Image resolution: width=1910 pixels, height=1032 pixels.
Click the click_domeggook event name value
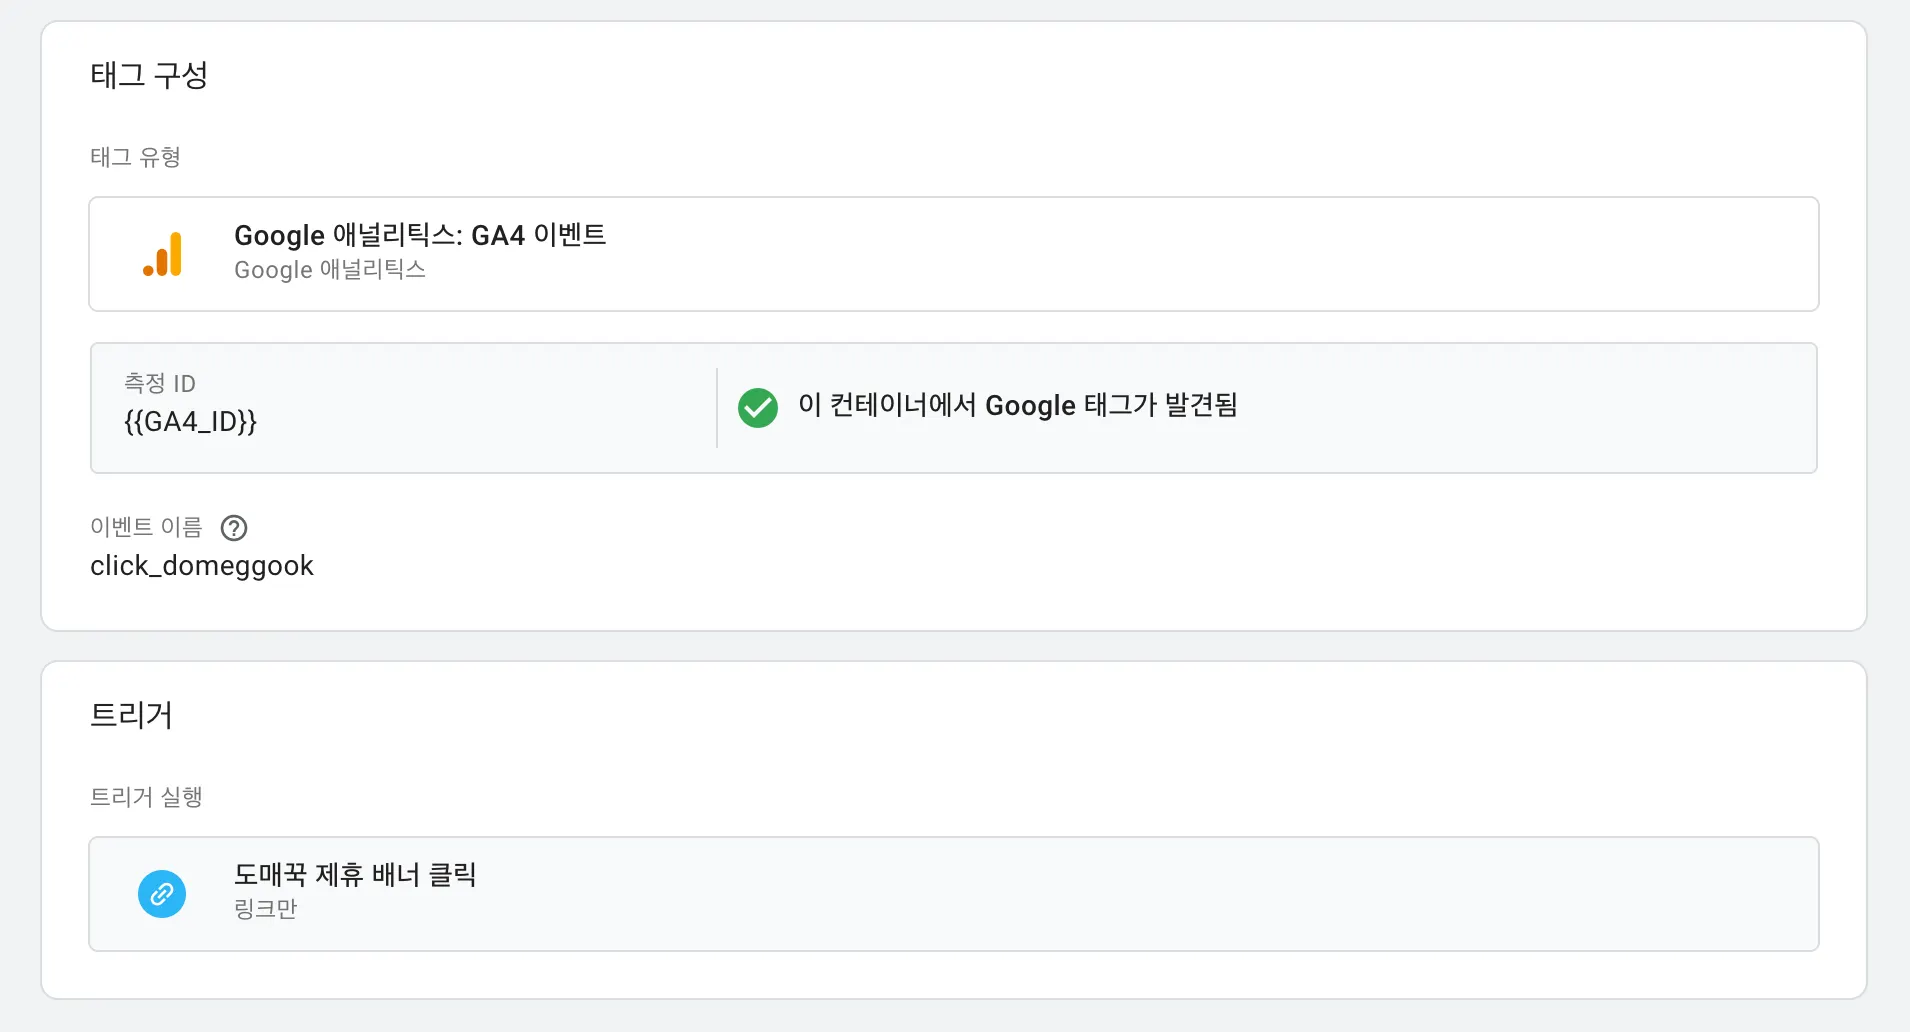(x=202, y=566)
